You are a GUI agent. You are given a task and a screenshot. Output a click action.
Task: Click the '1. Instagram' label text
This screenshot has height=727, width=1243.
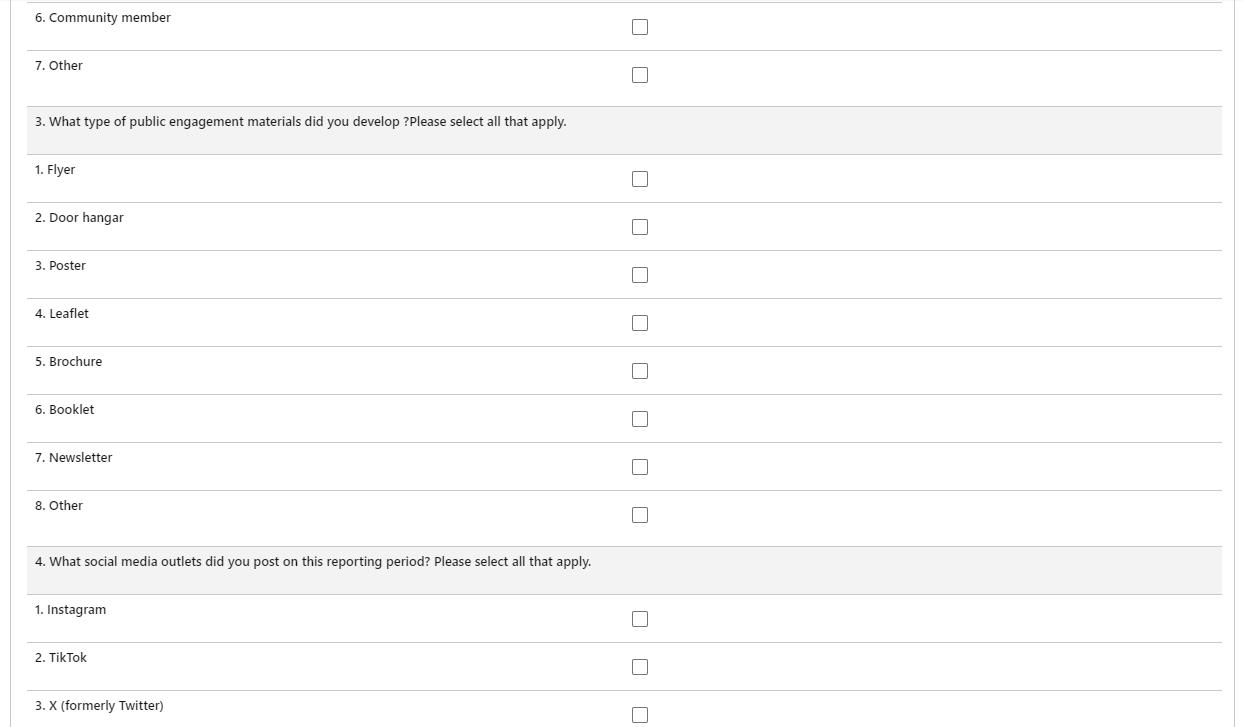pos(70,610)
